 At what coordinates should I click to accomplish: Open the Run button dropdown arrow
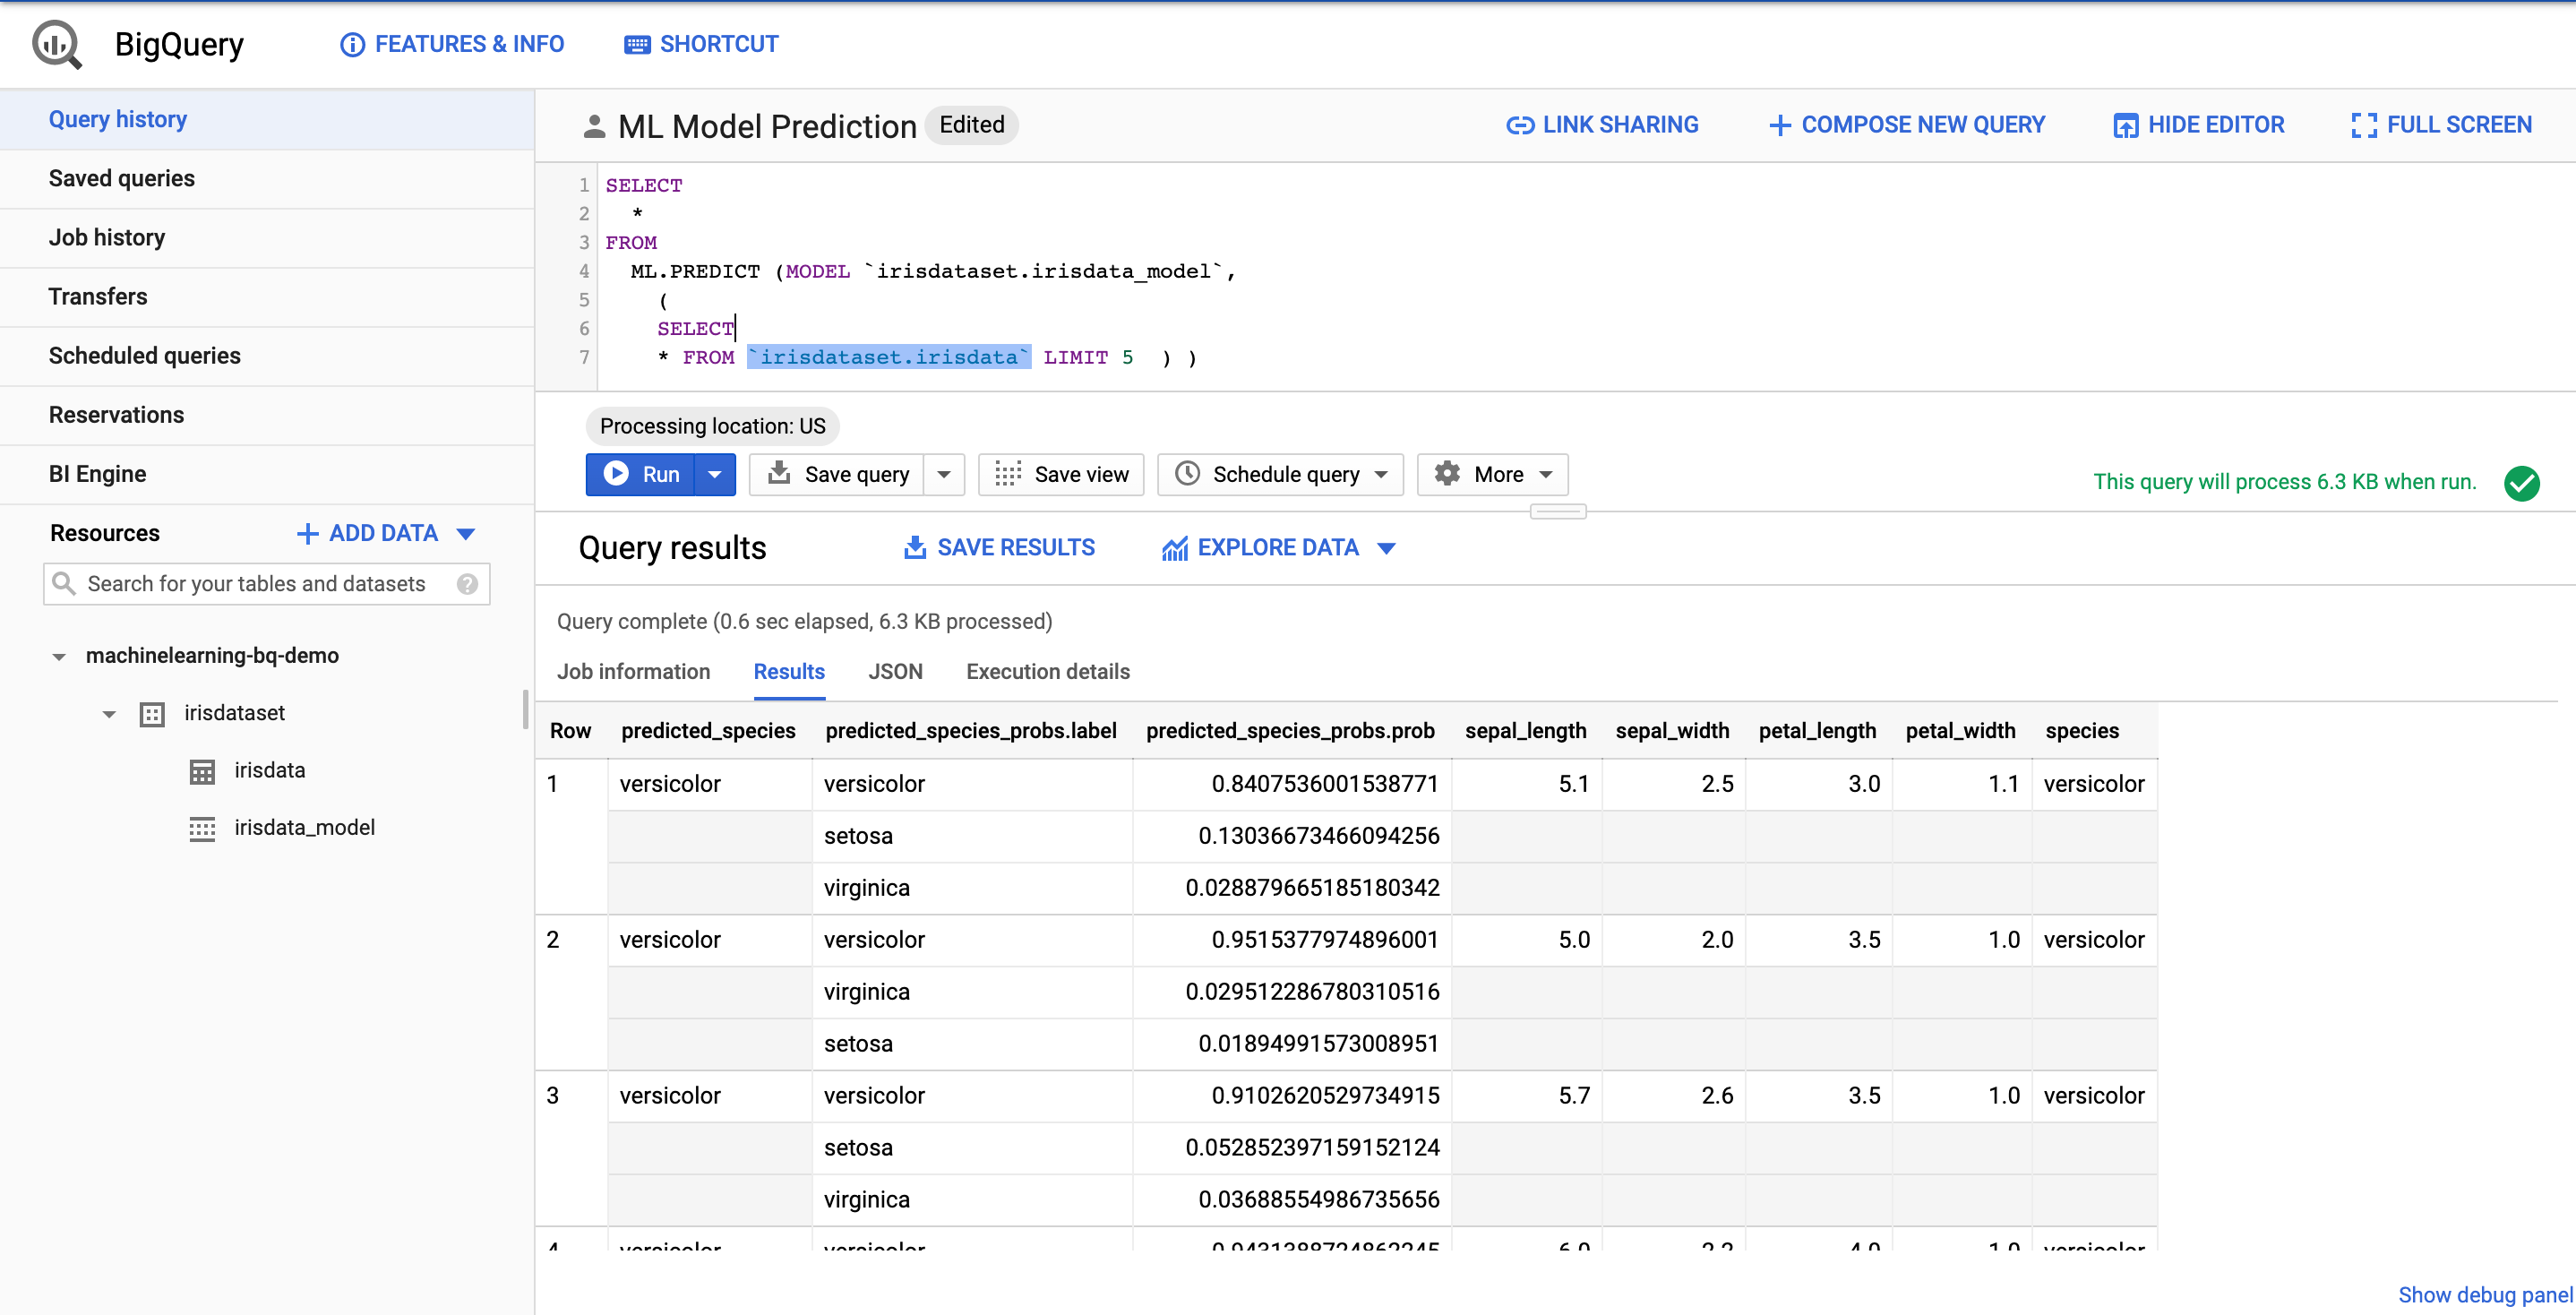tap(714, 474)
